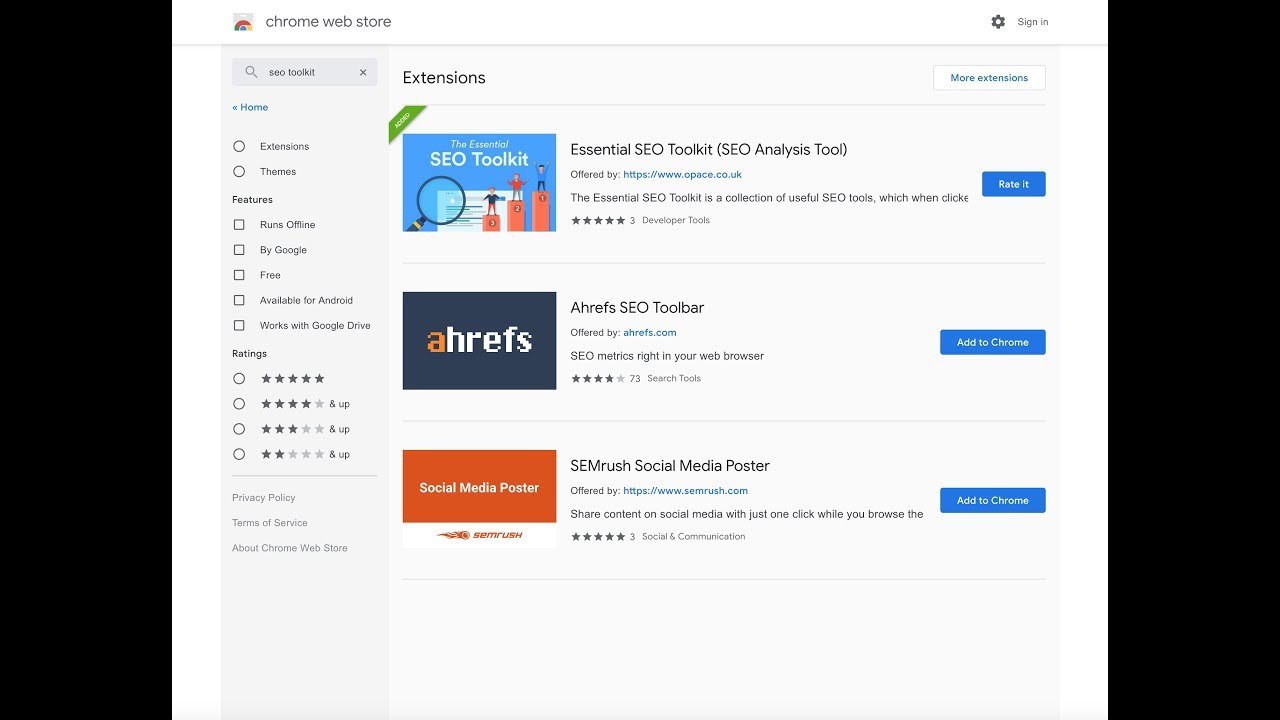Enable the Runs Offline checkbox
Screen dimensions: 1280x720
(239, 225)
